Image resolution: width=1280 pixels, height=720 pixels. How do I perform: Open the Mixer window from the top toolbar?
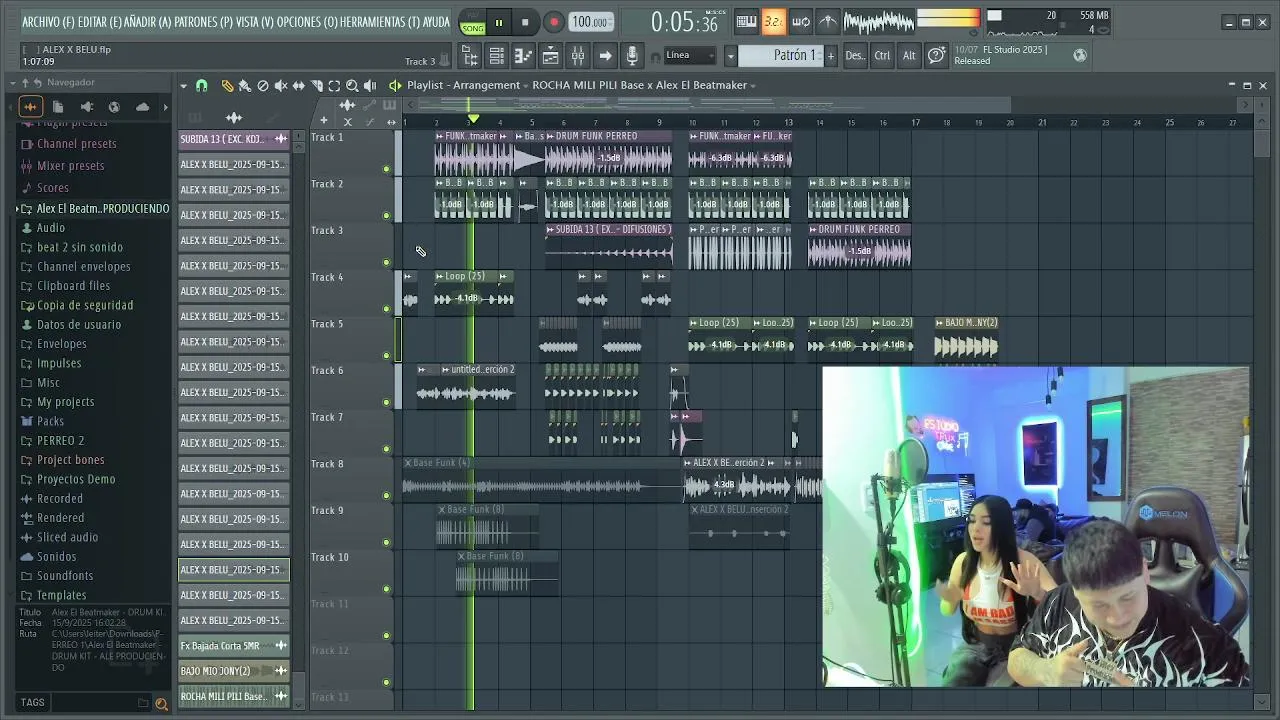coord(577,56)
